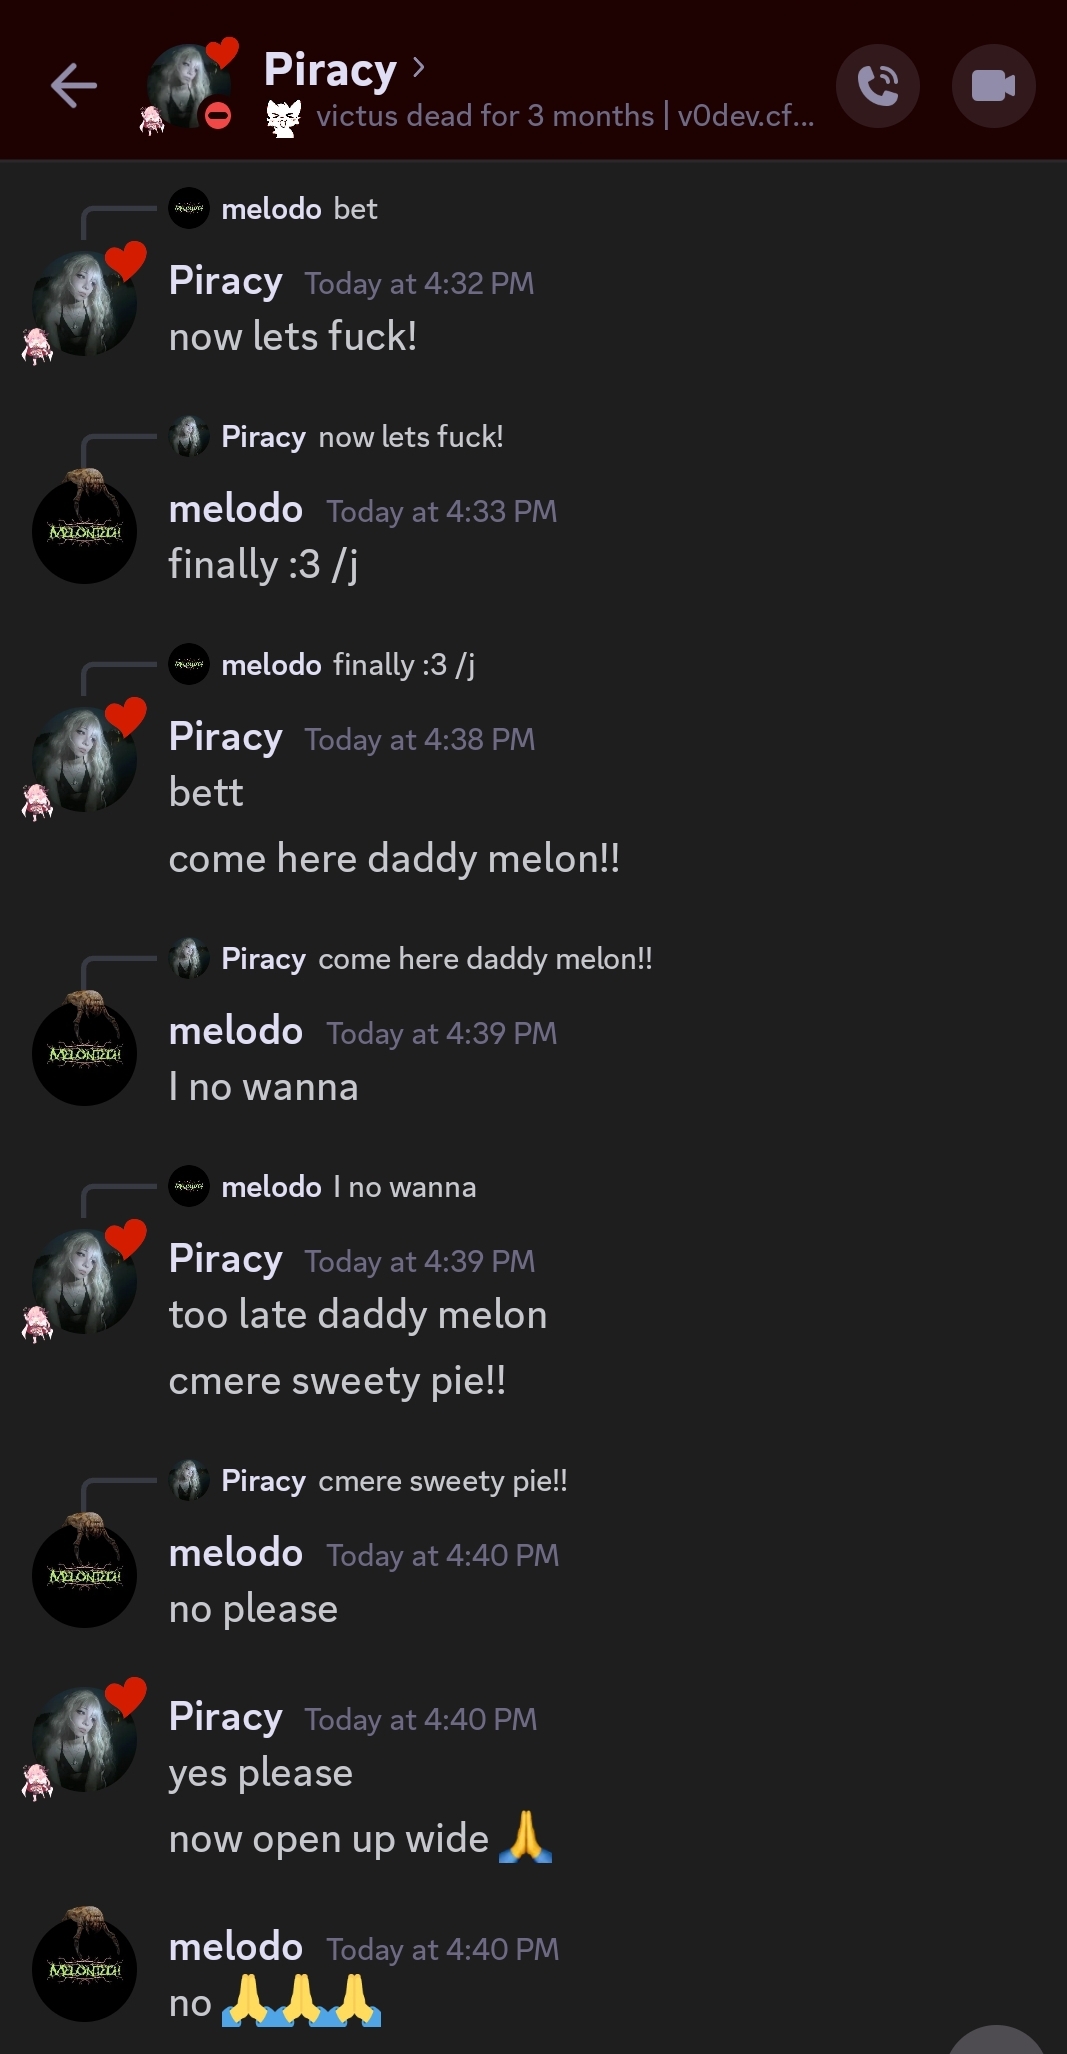Jump to replied message 'melodo bet'
Screen dimensions: 1067x2054
[x=299, y=209]
